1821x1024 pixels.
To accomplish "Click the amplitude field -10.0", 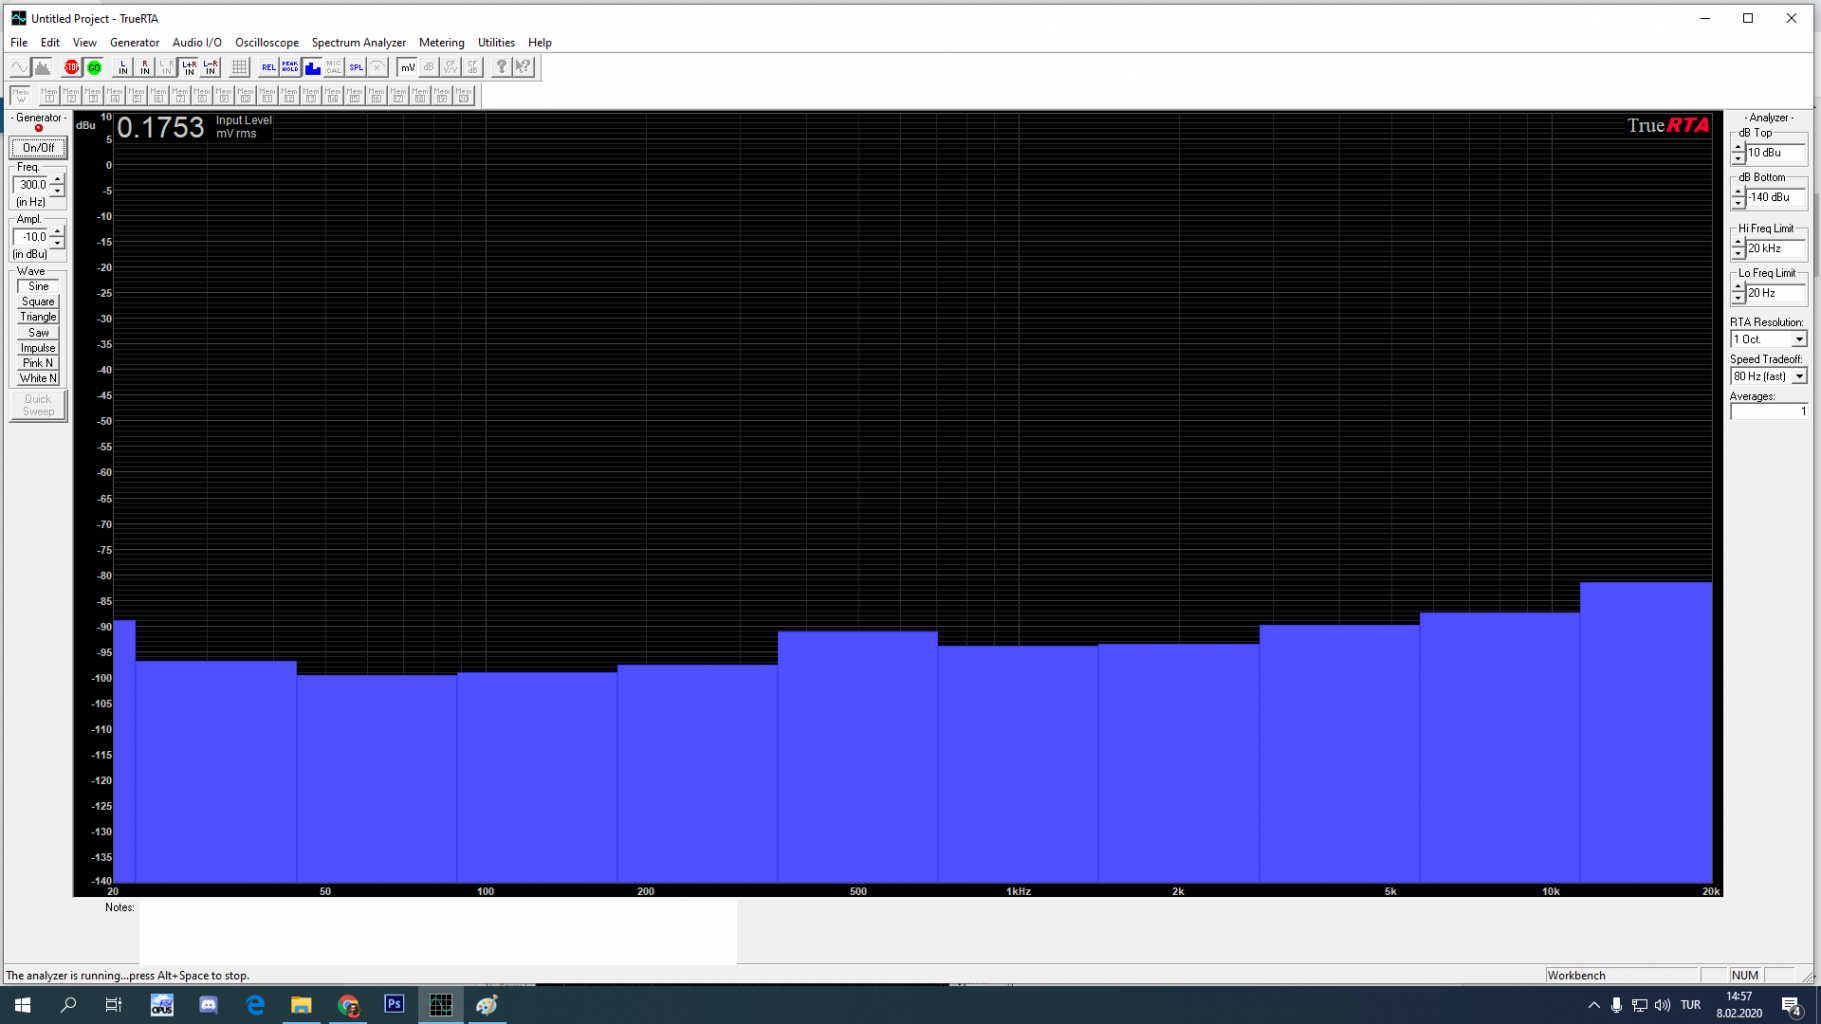I will pos(32,237).
